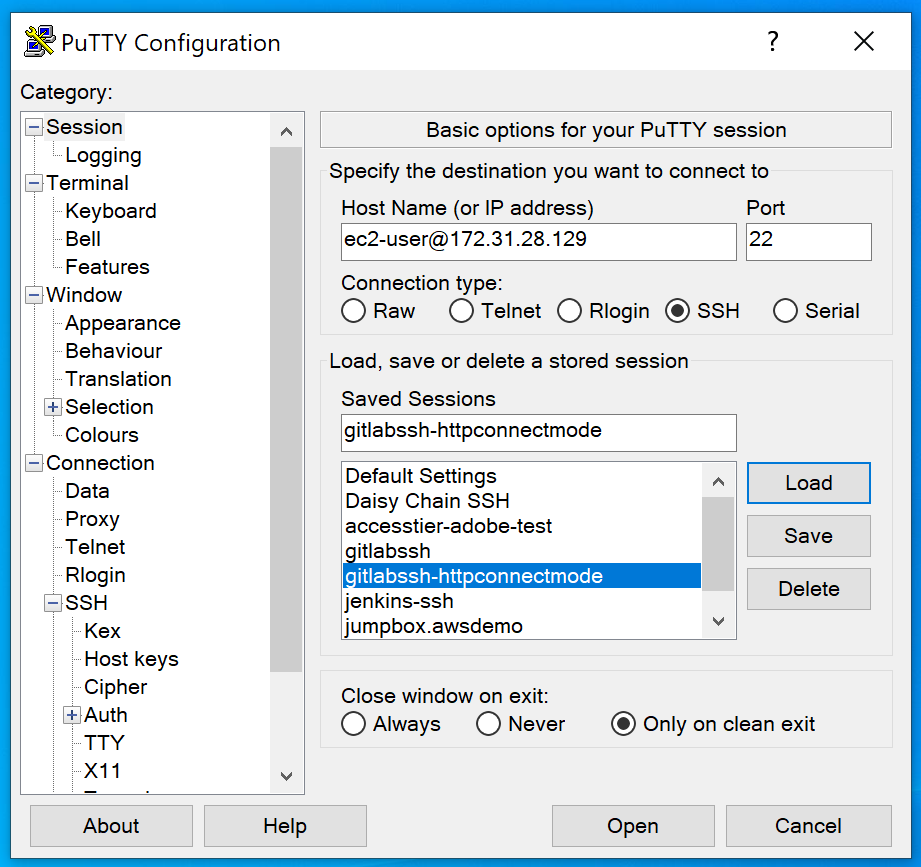Open the Translation category

pyautogui.click(x=118, y=379)
